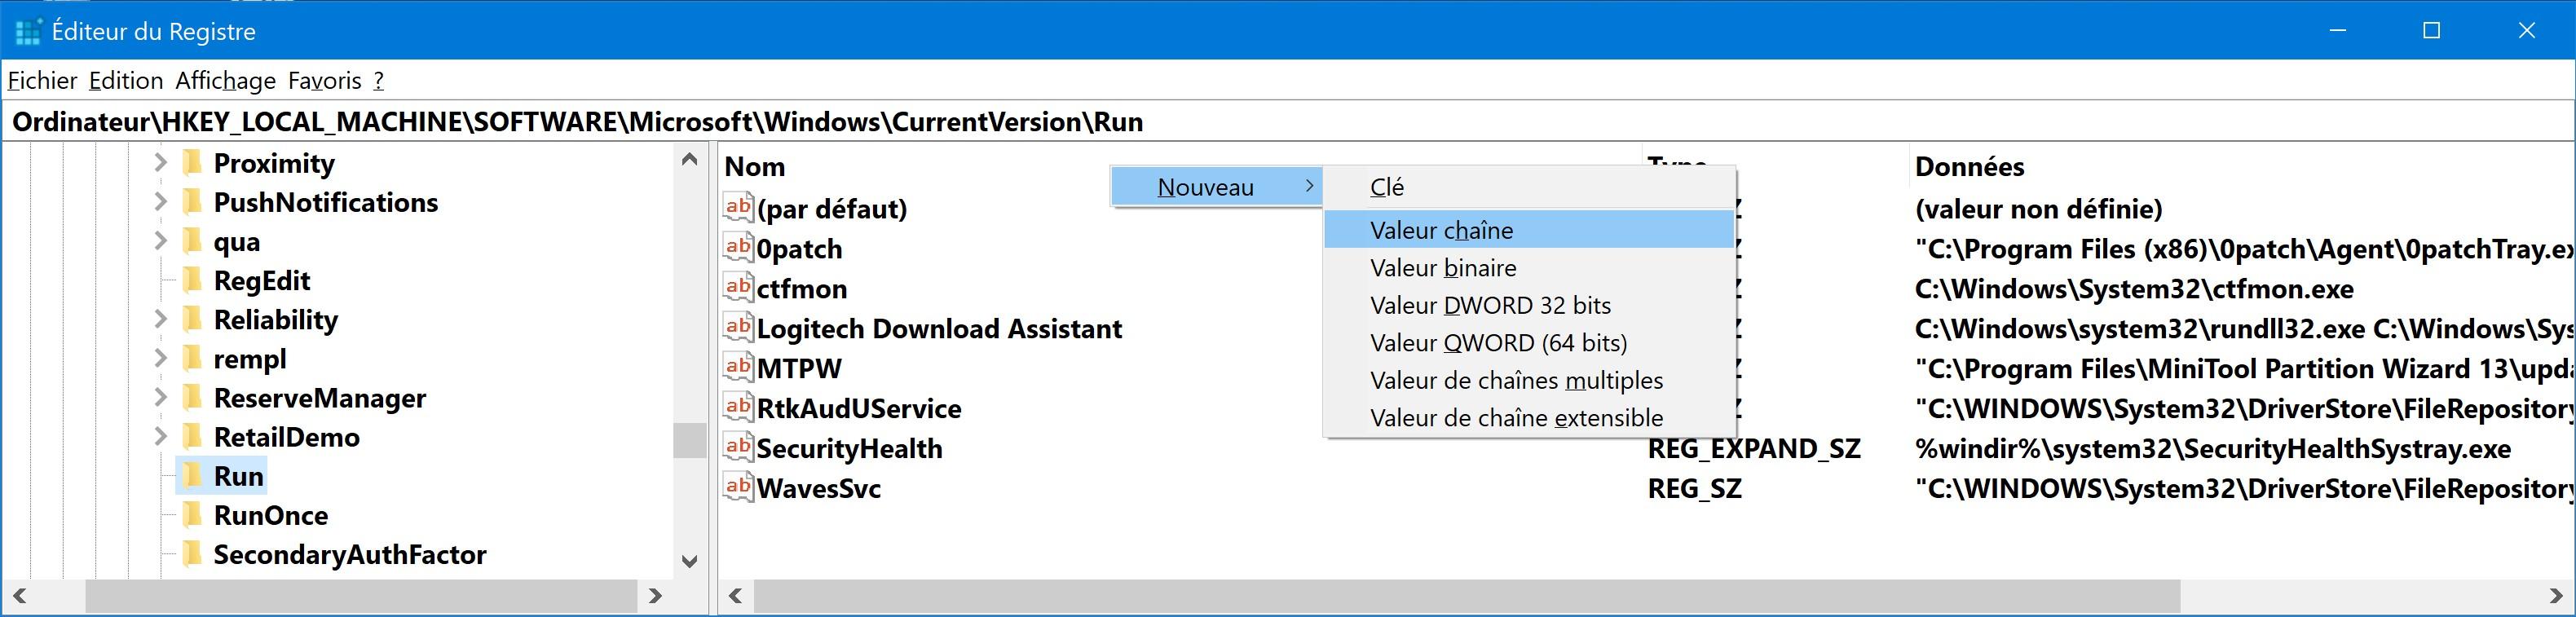The height and width of the screenshot is (617, 2576).
Task: Click the ctfmon value icon
Action: pos(738,287)
